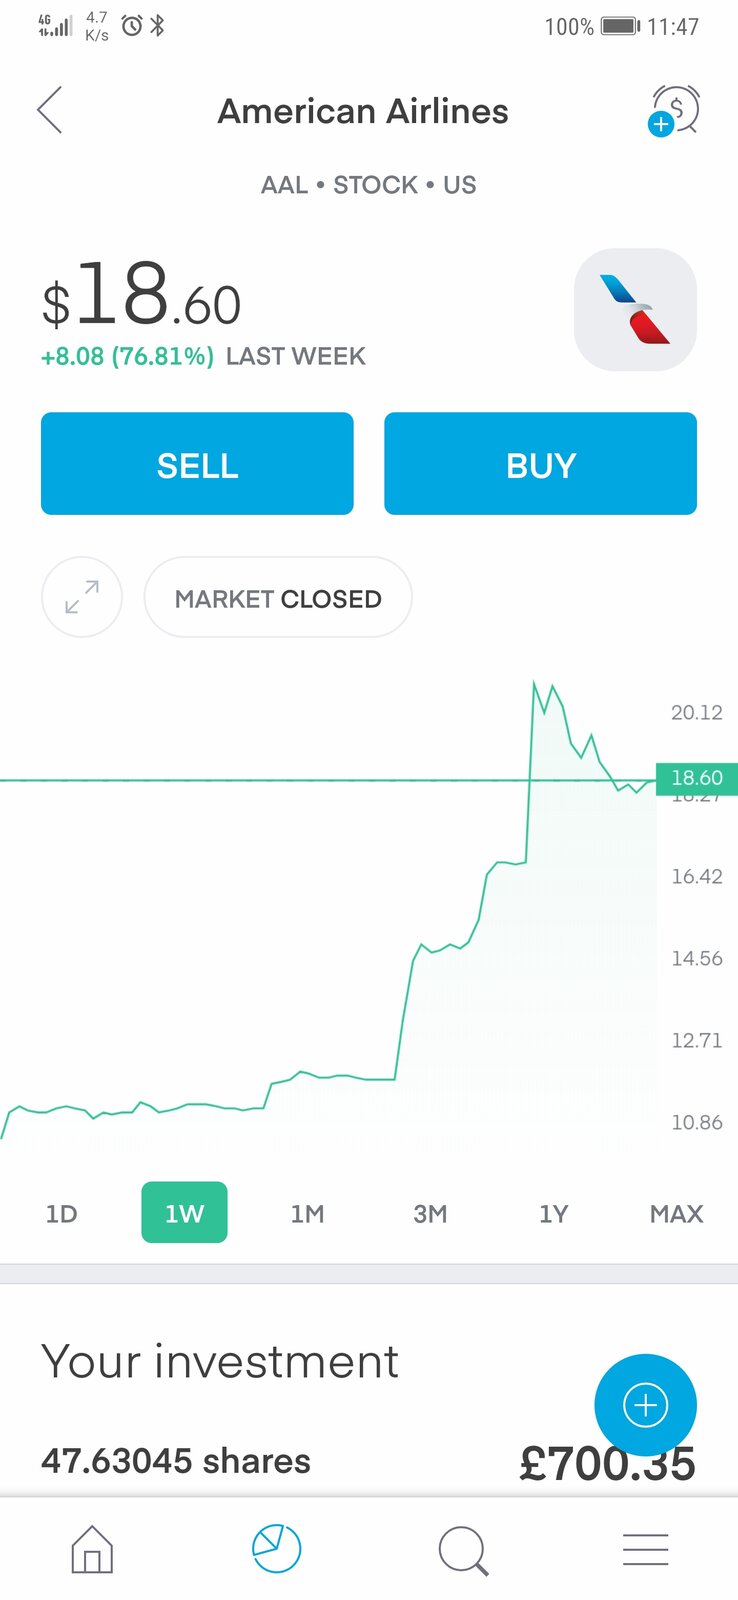Open the portfolio pie chart tab
Image resolution: width=738 pixels, height=1600 pixels.
tap(276, 1549)
